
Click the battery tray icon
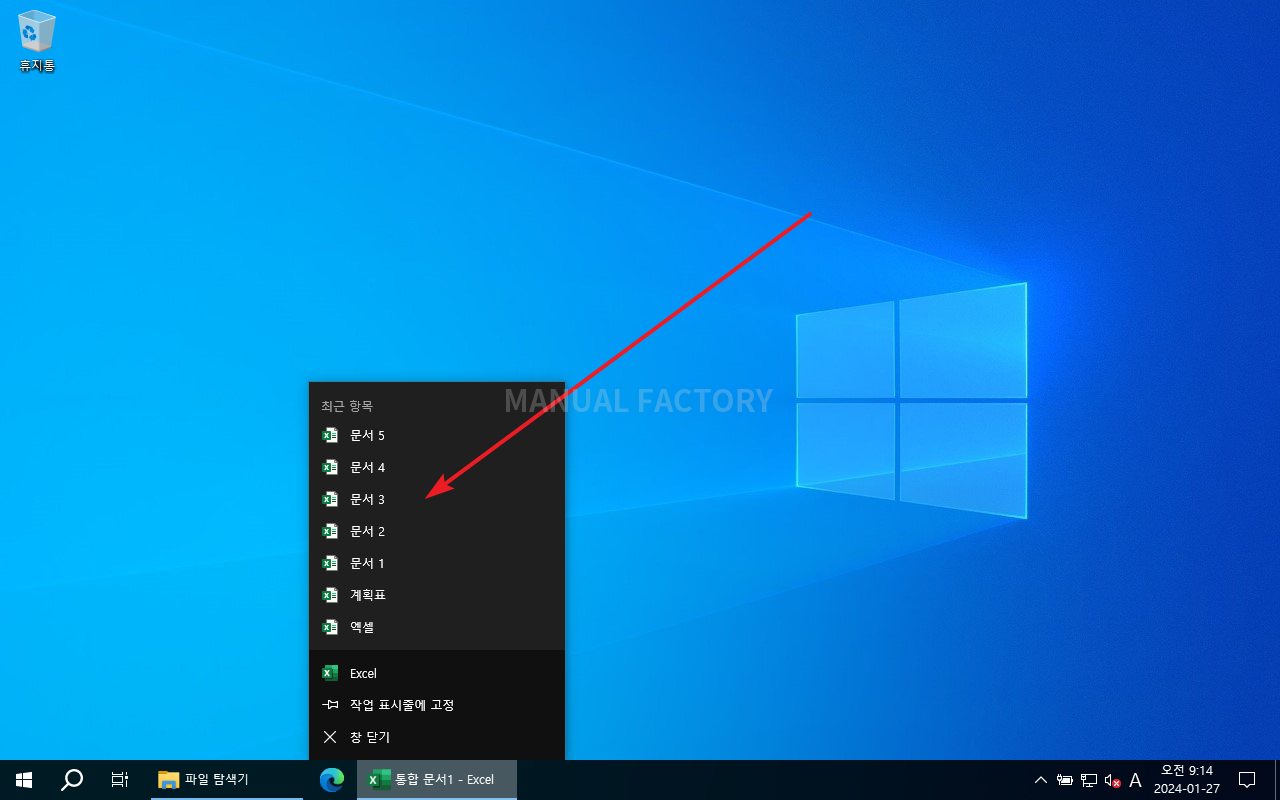pyautogui.click(x=1065, y=780)
